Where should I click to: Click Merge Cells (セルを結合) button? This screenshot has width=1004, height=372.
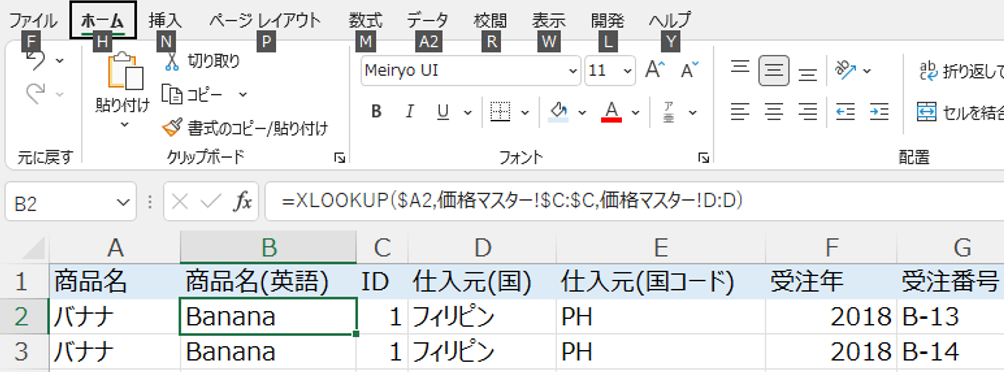pyautogui.click(x=960, y=112)
